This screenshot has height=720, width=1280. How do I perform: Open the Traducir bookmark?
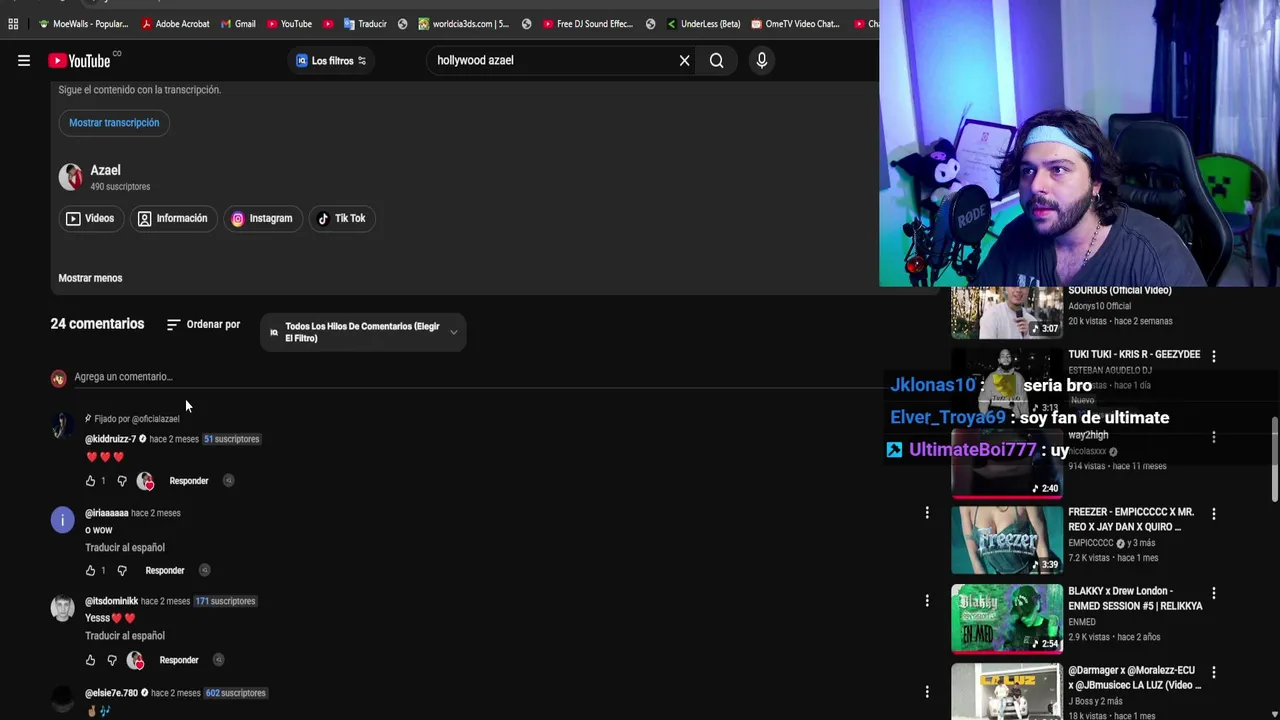pos(365,24)
